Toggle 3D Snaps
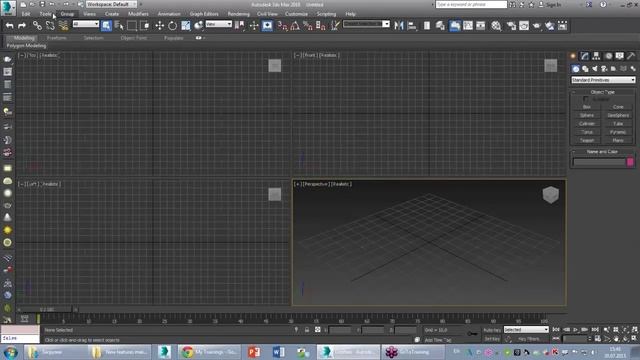640x360 pixels. click(282, 26)
